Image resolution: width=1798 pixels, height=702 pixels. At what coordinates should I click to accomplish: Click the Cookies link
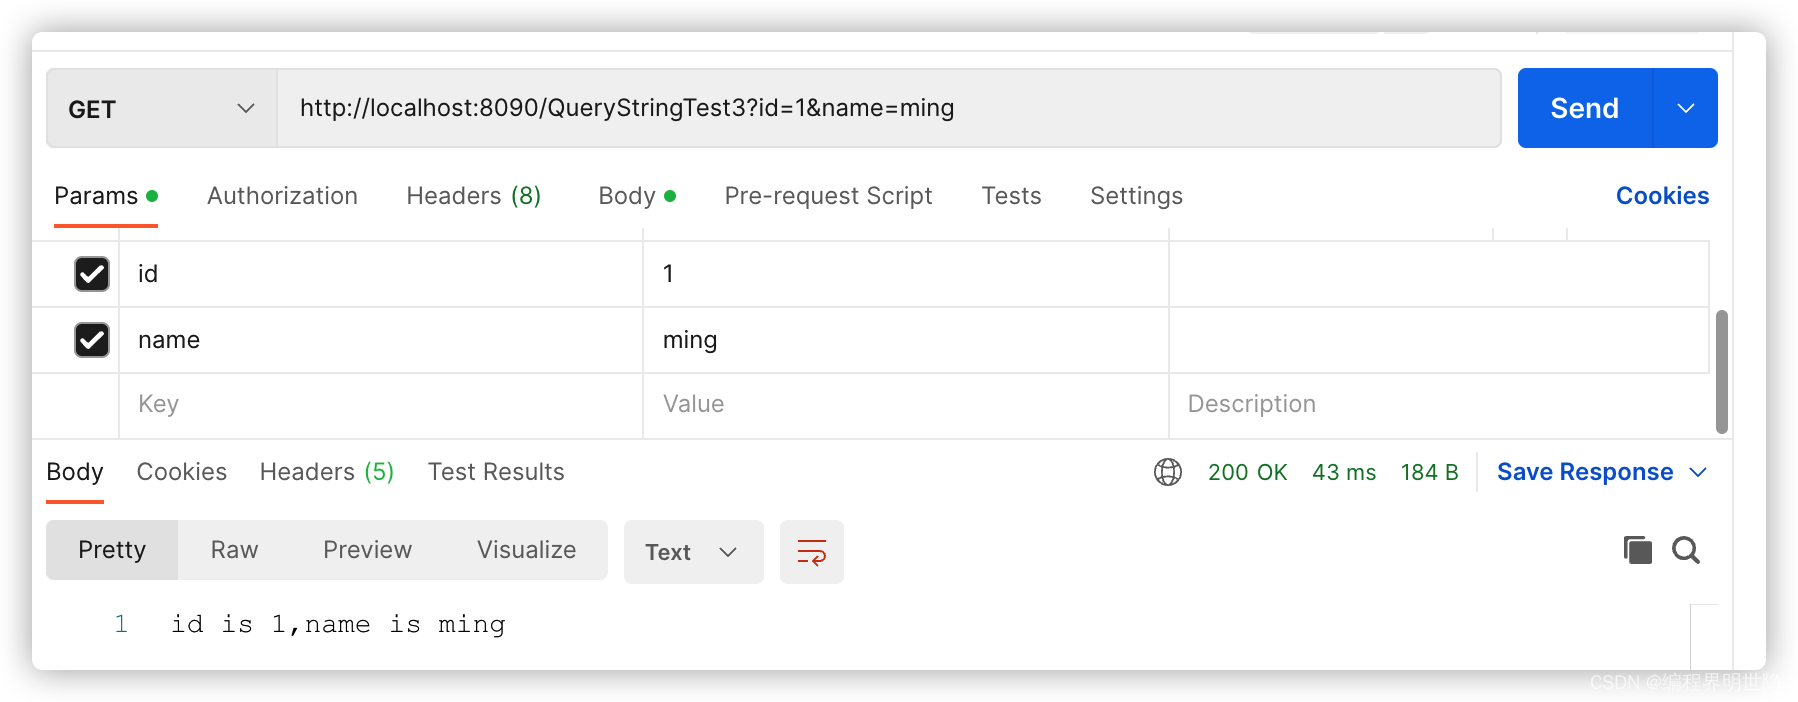(x=1662, y=196)
